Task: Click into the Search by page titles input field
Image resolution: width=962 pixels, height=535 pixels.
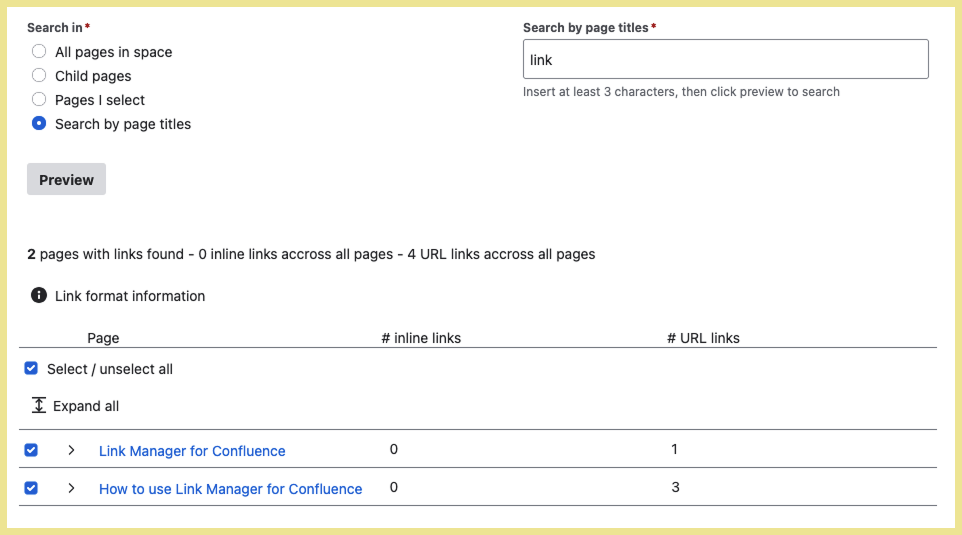Action: 725,59
